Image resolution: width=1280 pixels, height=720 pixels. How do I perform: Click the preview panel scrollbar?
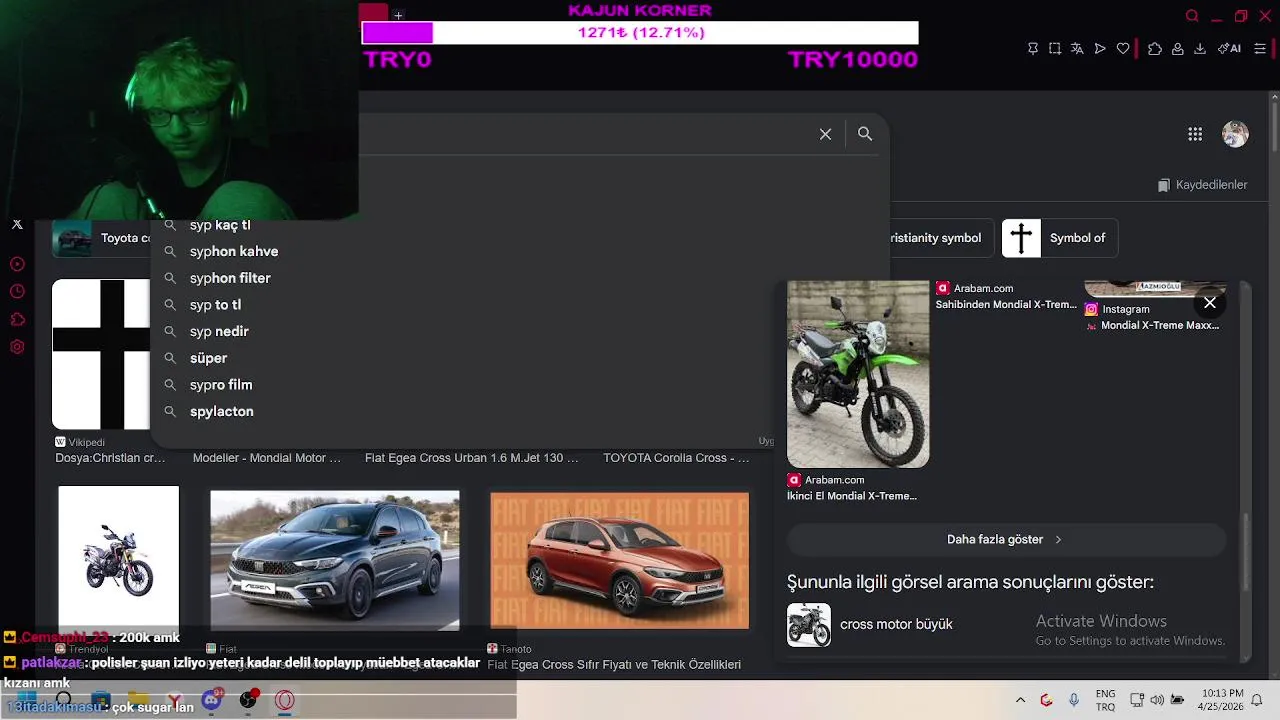point(1246,550)
